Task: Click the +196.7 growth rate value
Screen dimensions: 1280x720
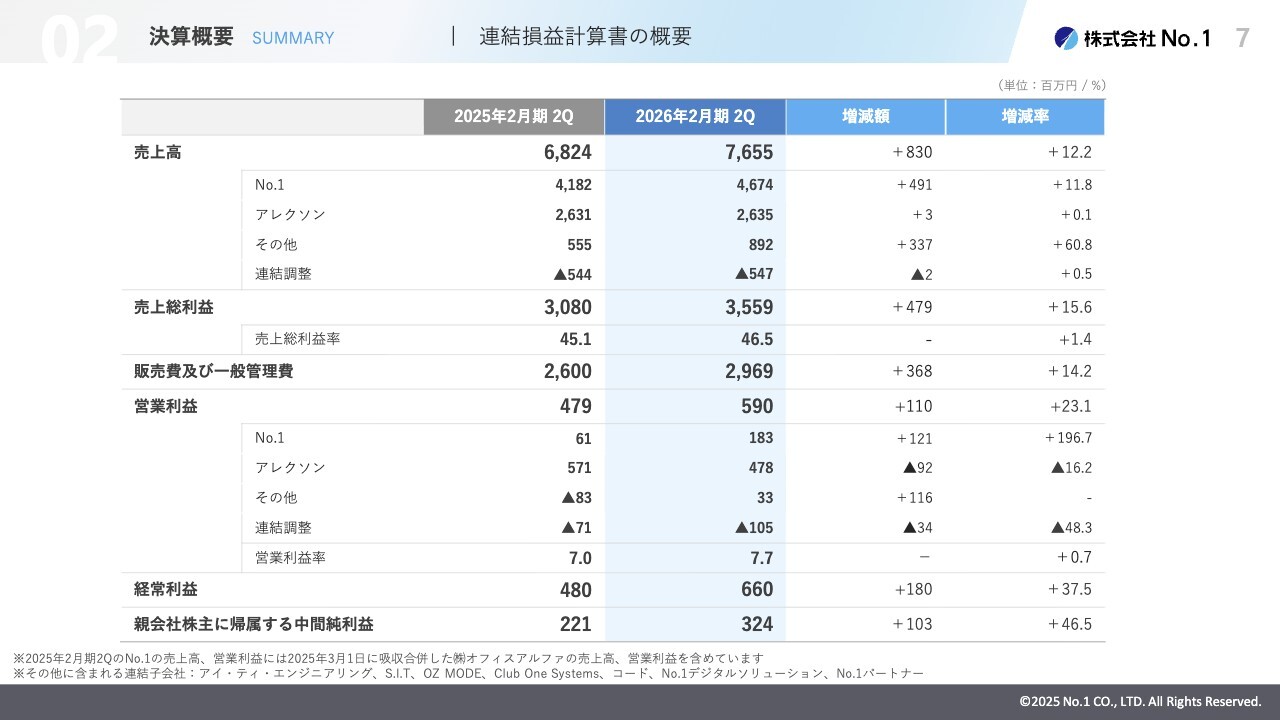Action: point(1068,438)
